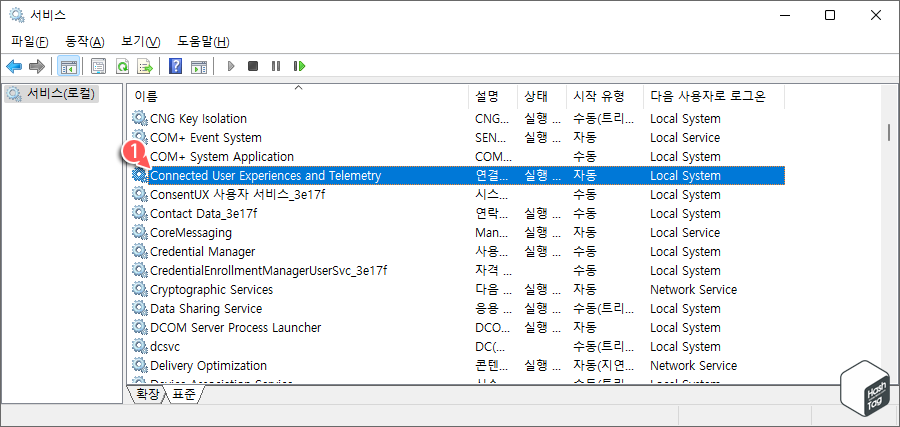
Task: Select the CoreMessaging service name
Action: click(191, 232)
